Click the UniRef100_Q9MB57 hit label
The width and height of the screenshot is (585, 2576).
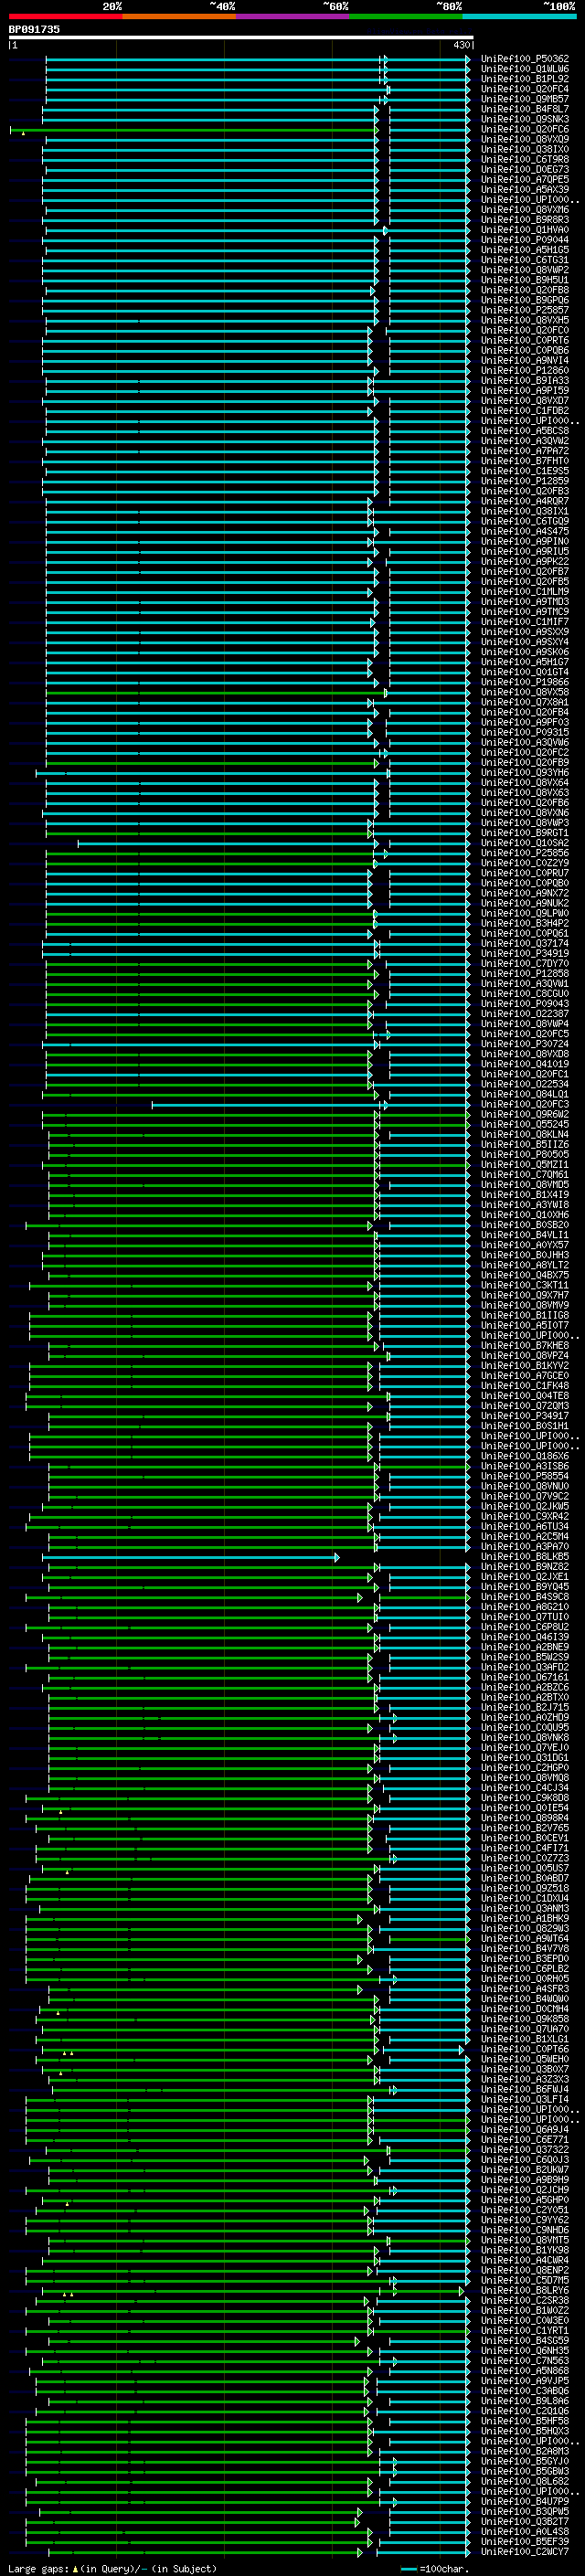tap(524, 99)
